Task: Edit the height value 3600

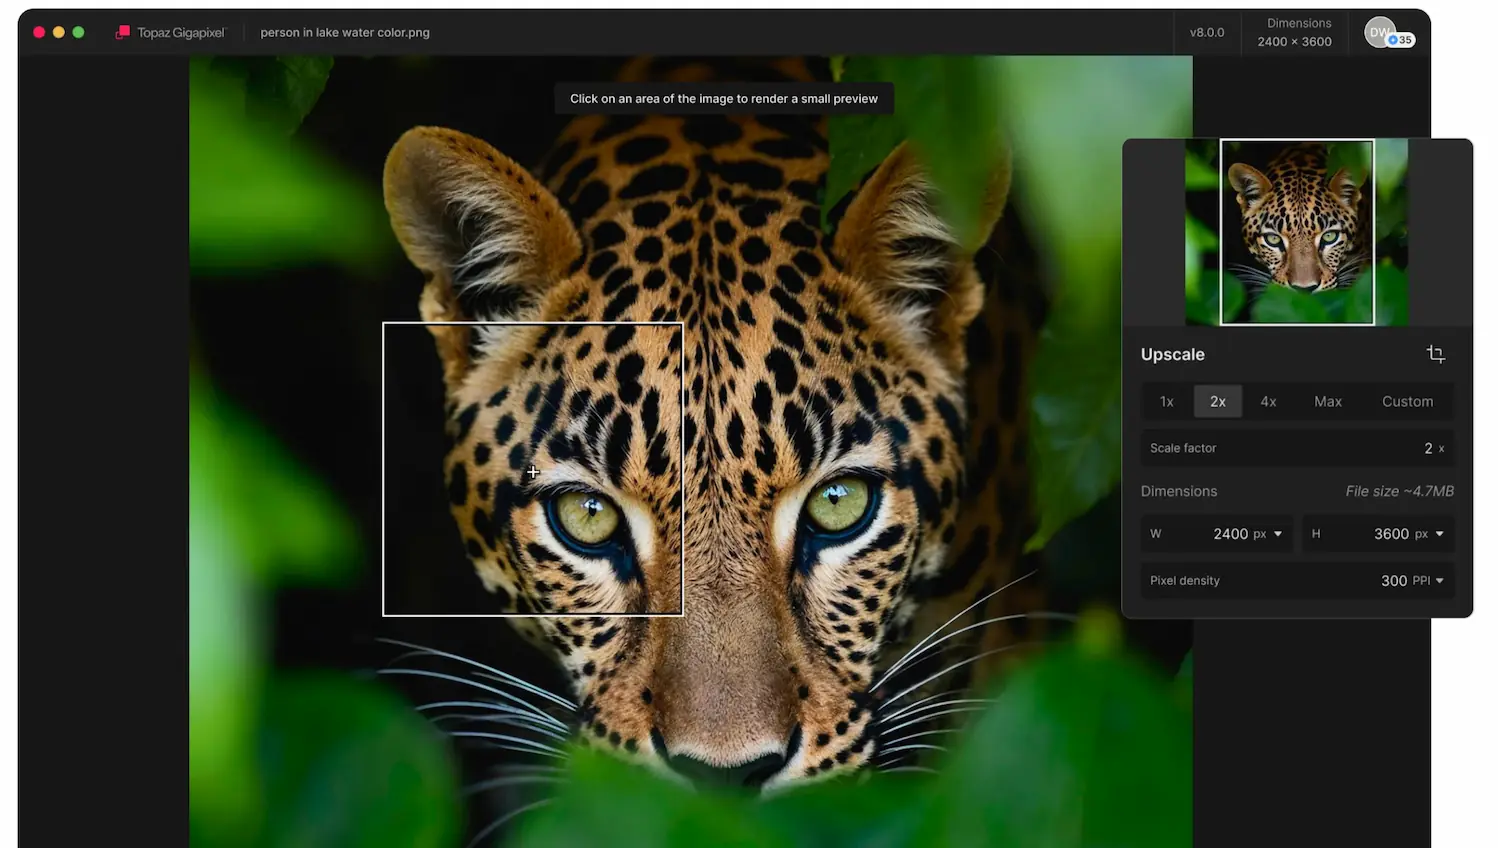Action: coord(1390,534)
